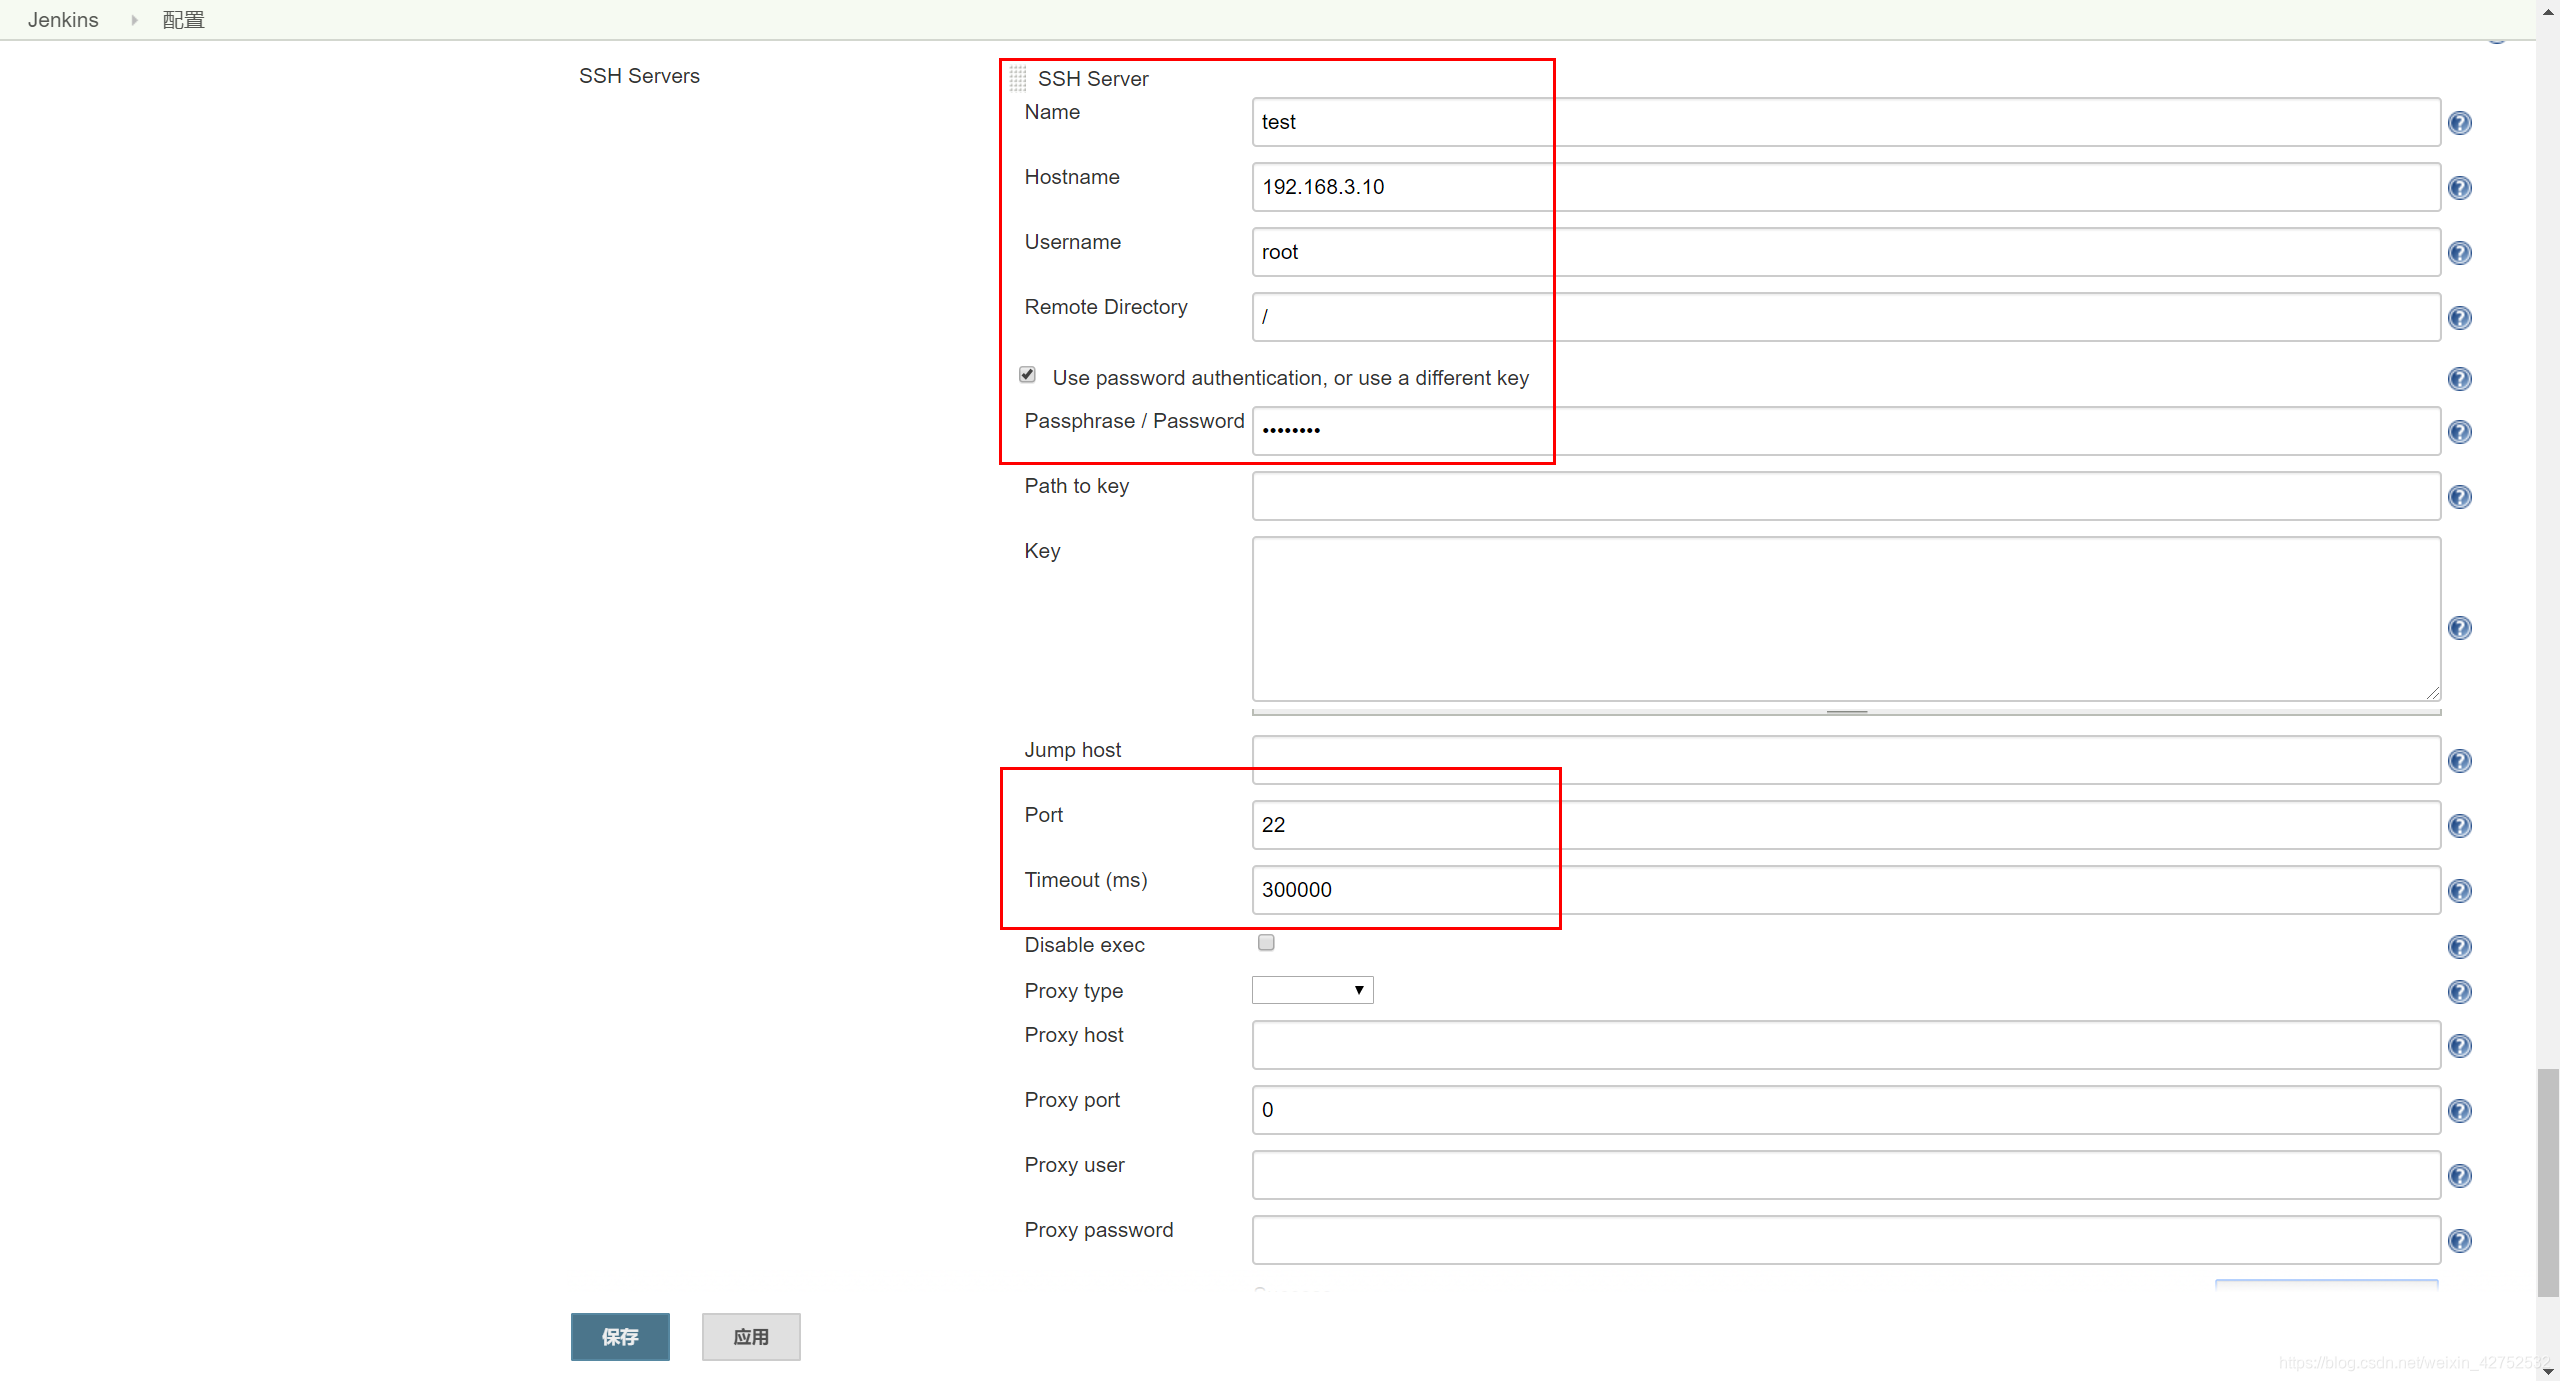Focus the Proxy host input field
Image resolution: width=2560 pixels, height=1381 pixels.
(1846, 1045)
